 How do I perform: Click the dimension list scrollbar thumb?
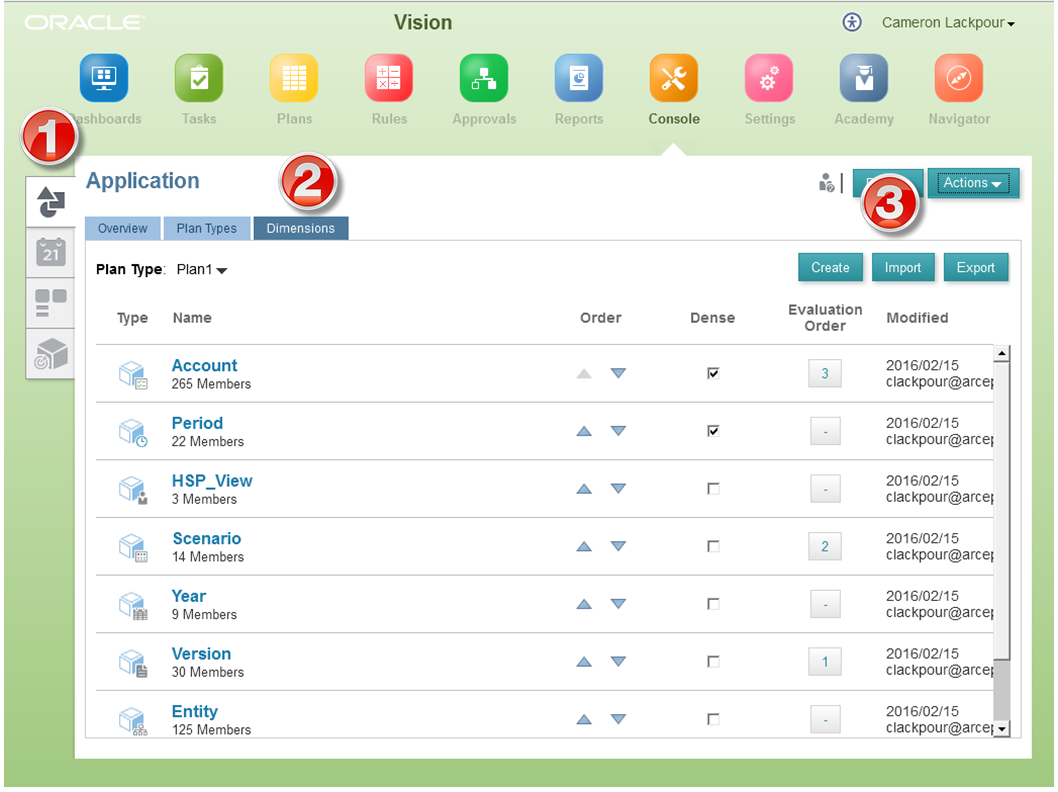tap(1002, 509)
